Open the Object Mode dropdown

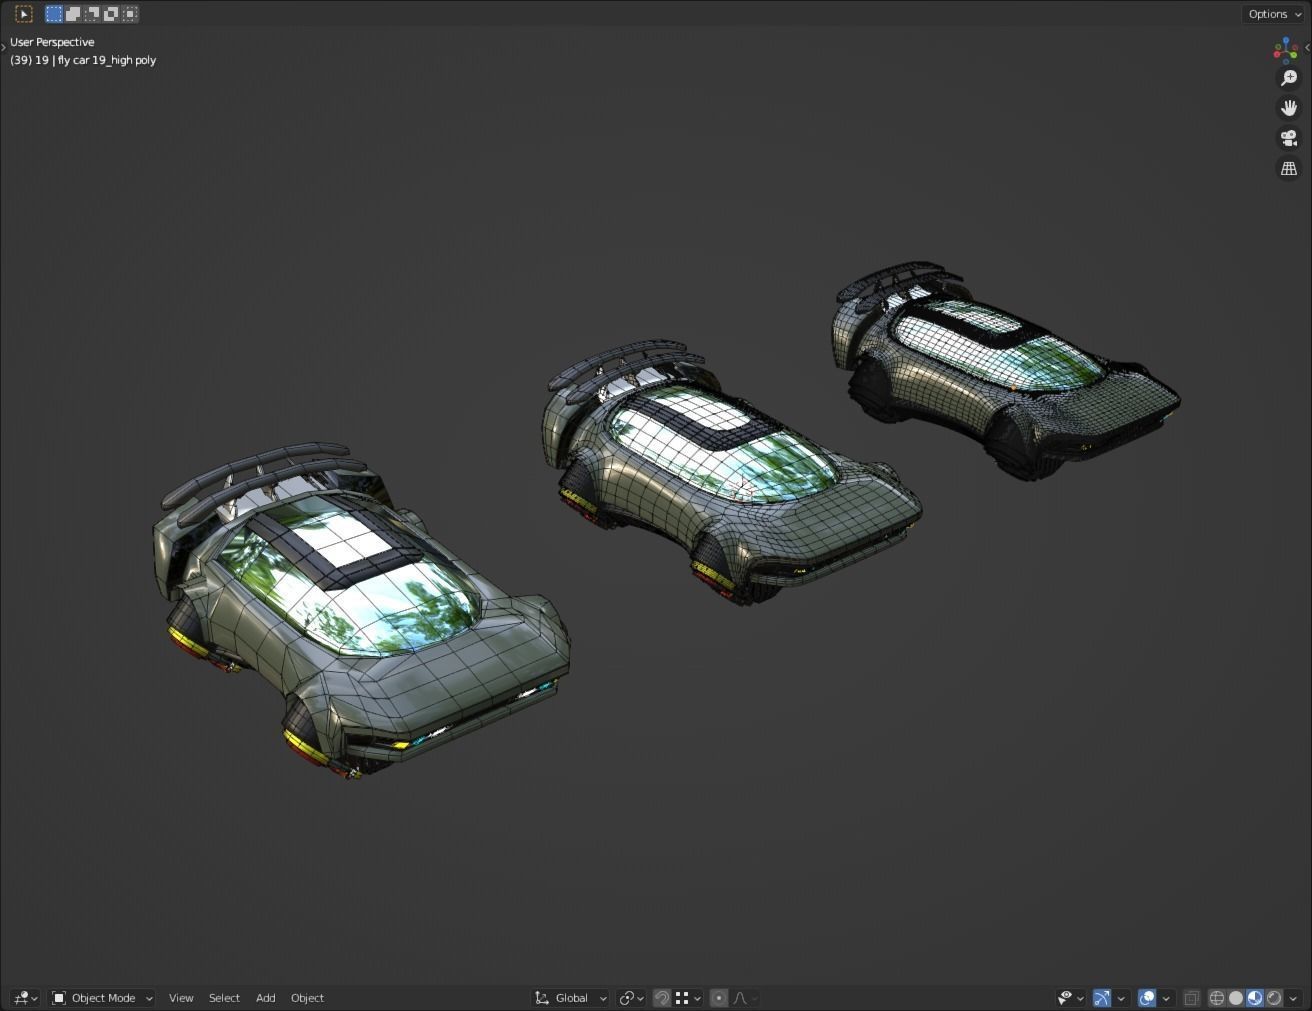(x=102, y=998)
